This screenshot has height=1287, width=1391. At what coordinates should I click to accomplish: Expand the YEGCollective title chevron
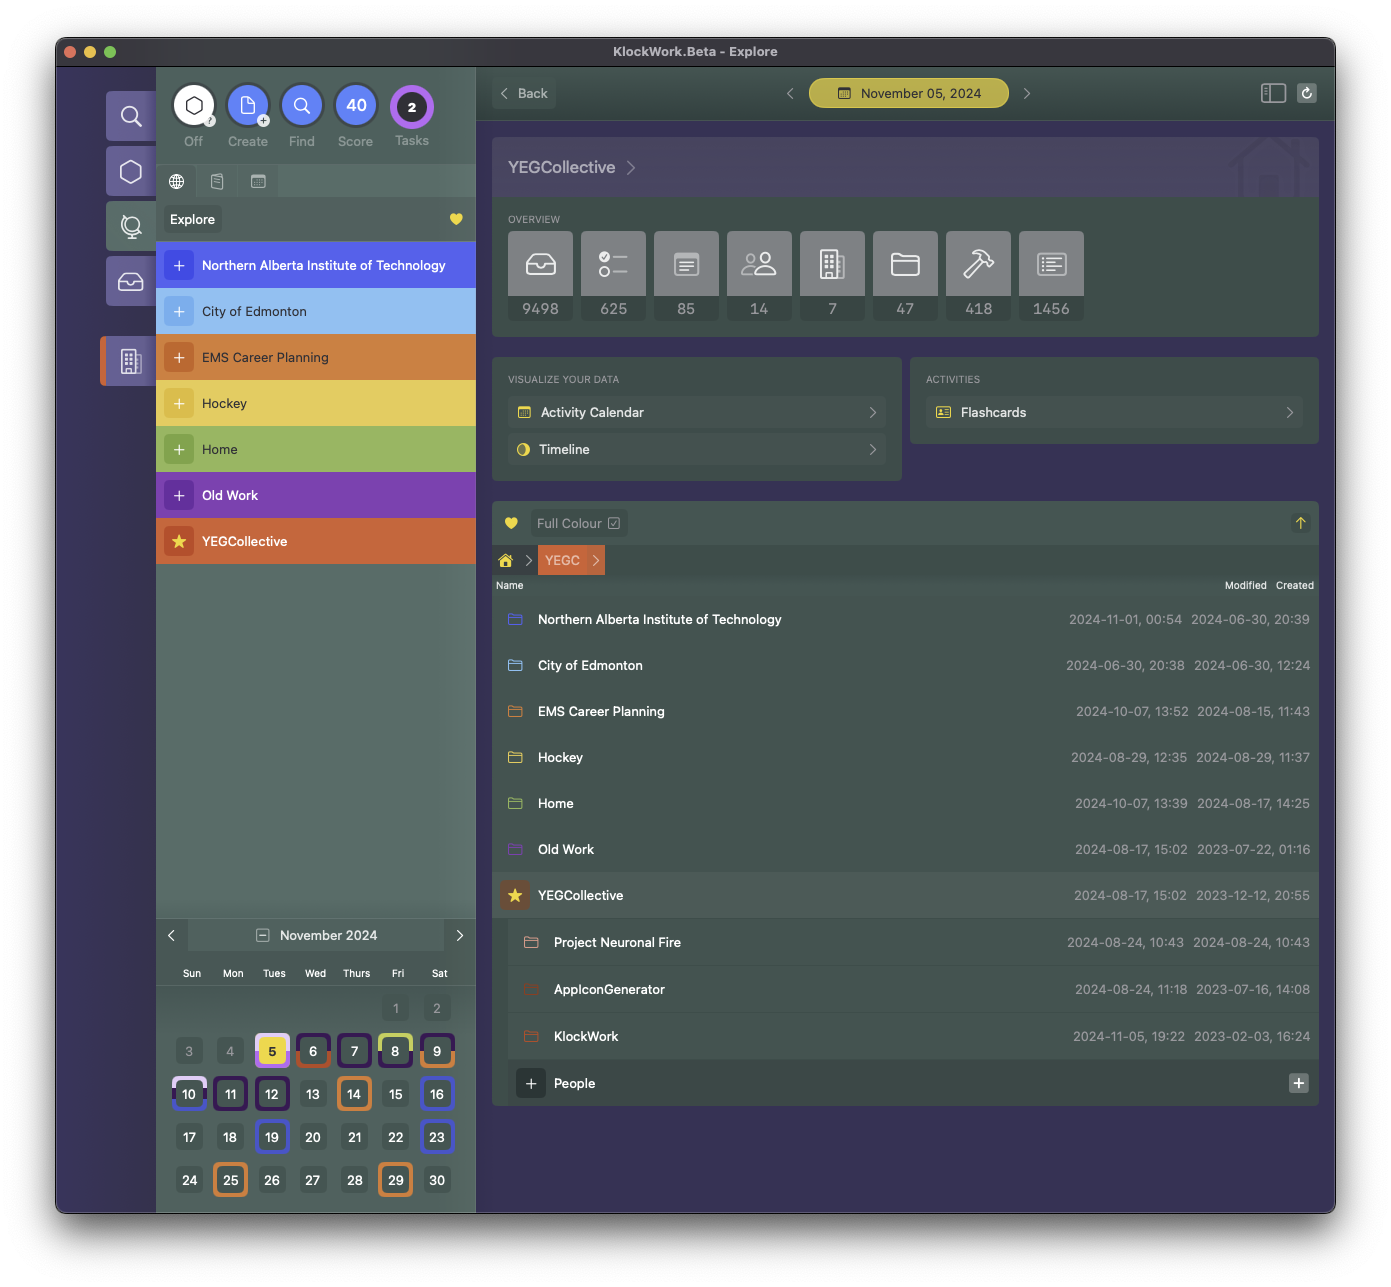[x=631, y=168]
